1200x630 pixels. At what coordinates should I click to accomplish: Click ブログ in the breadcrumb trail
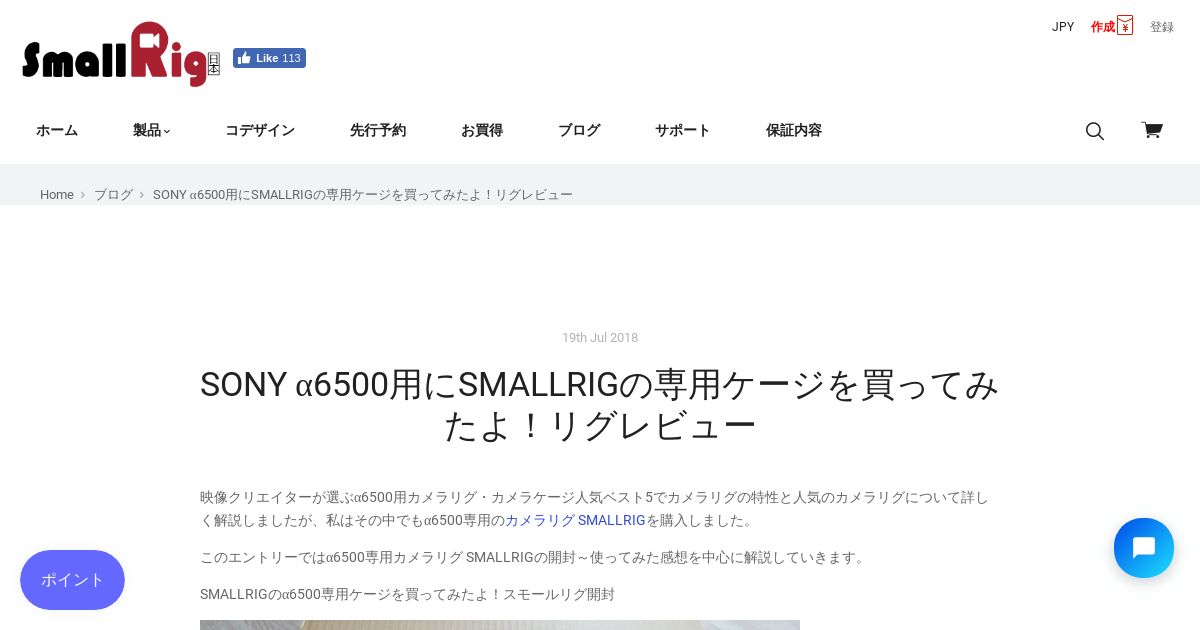113,195
